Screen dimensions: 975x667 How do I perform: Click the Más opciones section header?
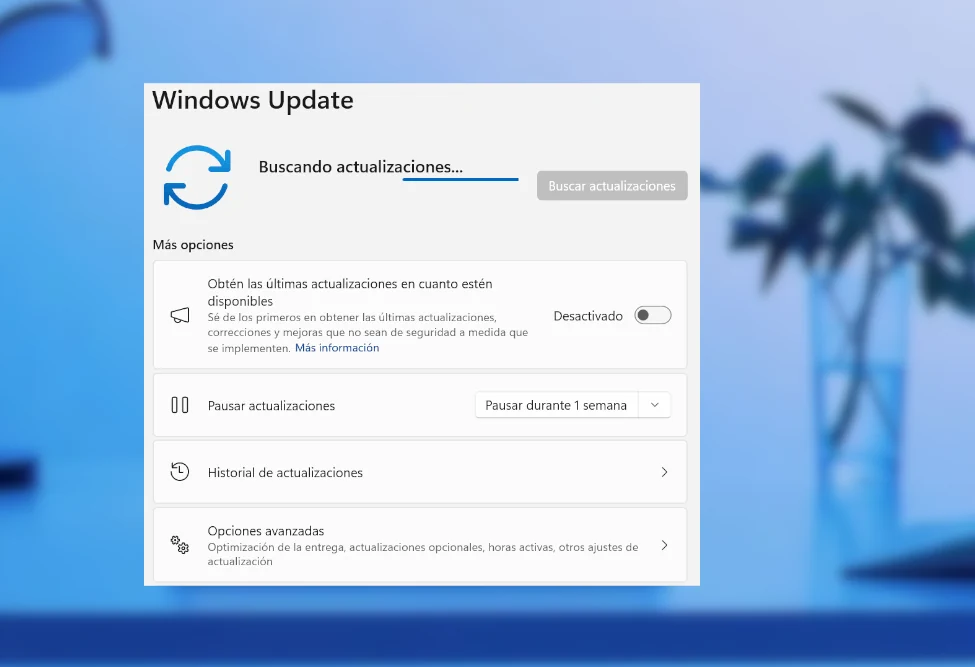192,244
